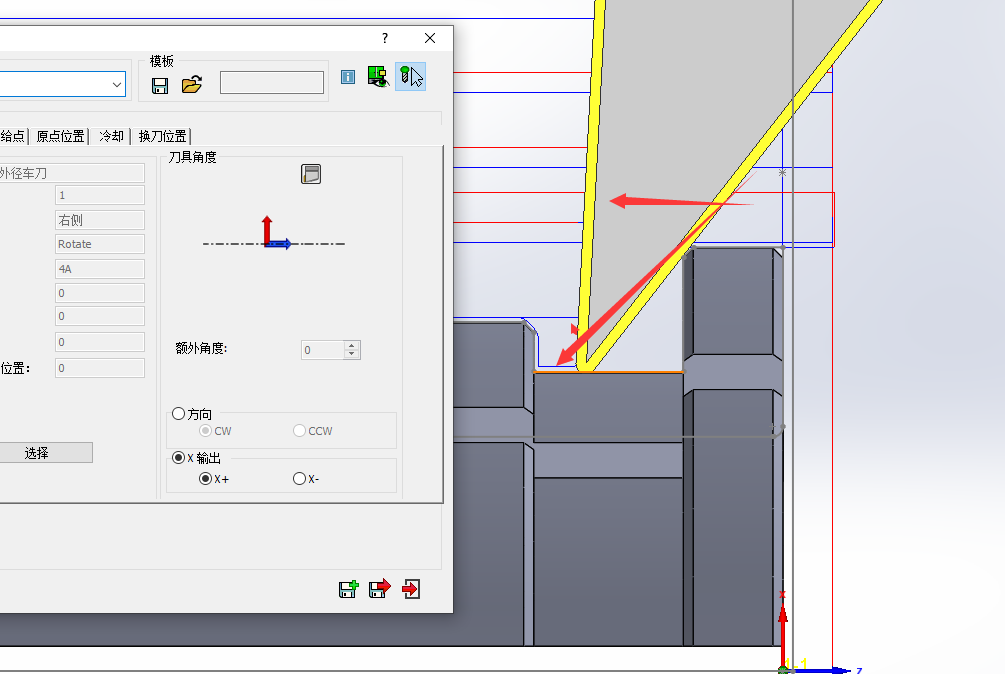Switch to the 原点位置 tab

click(x=60, y=136)
